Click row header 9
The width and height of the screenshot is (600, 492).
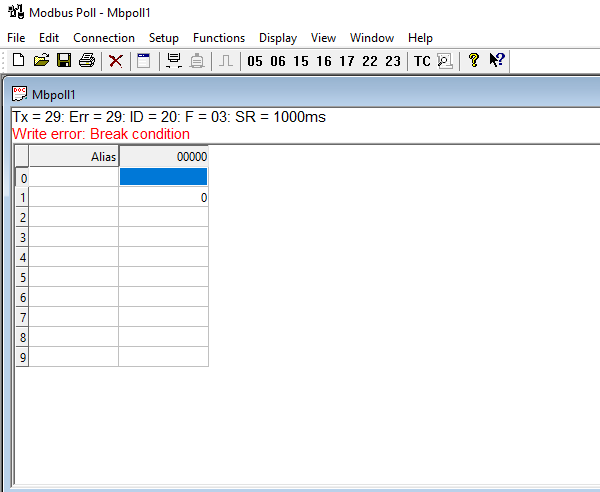point(22,357)
